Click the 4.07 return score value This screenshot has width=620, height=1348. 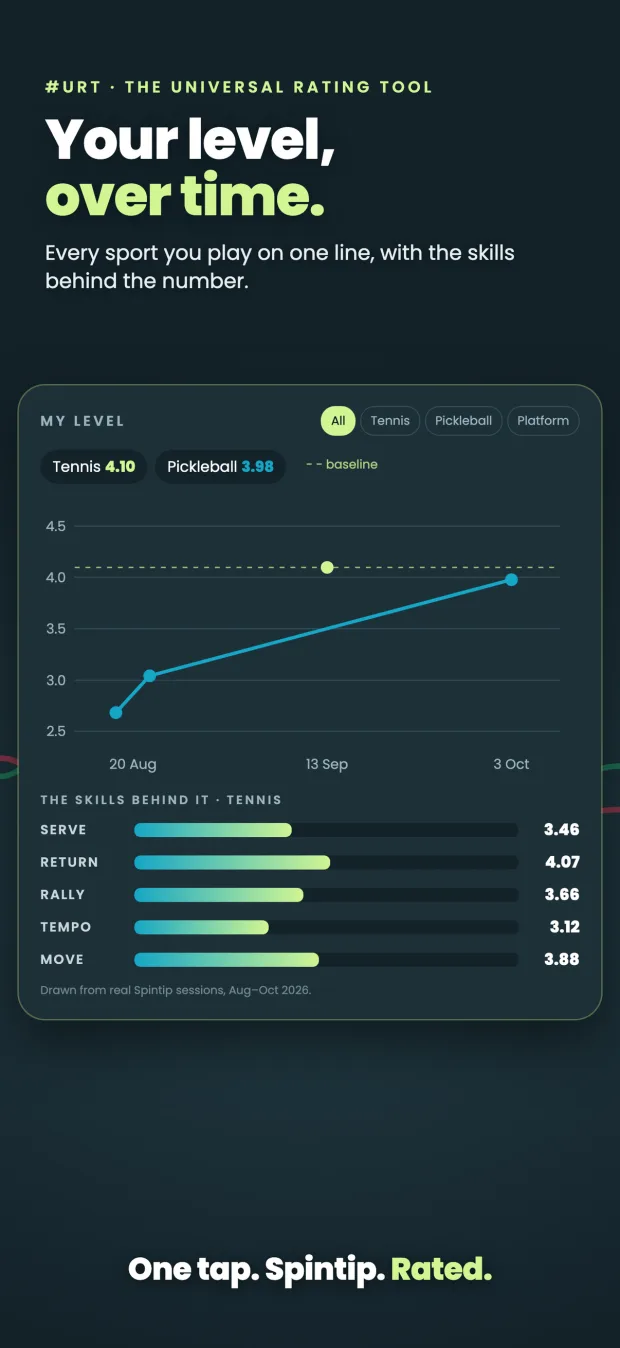[x=562, y=862]
